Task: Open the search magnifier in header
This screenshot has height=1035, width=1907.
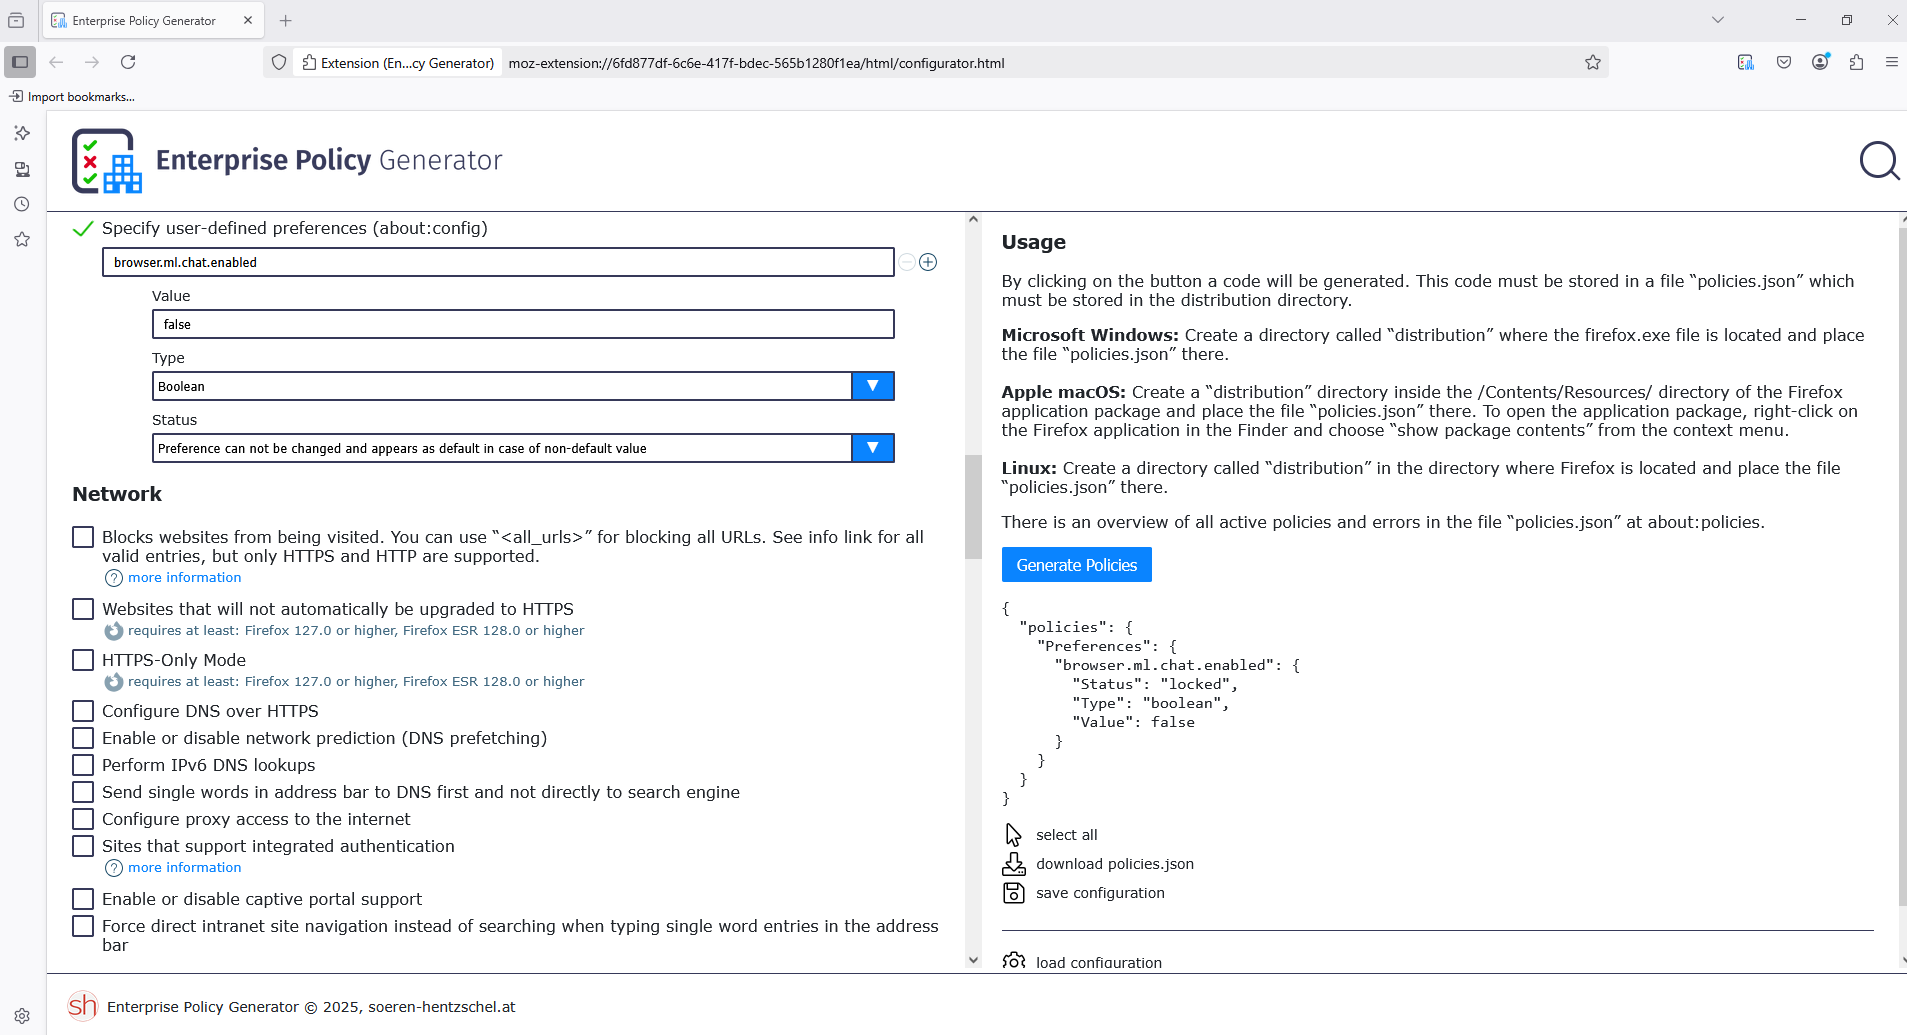Action: point(1879,160)
